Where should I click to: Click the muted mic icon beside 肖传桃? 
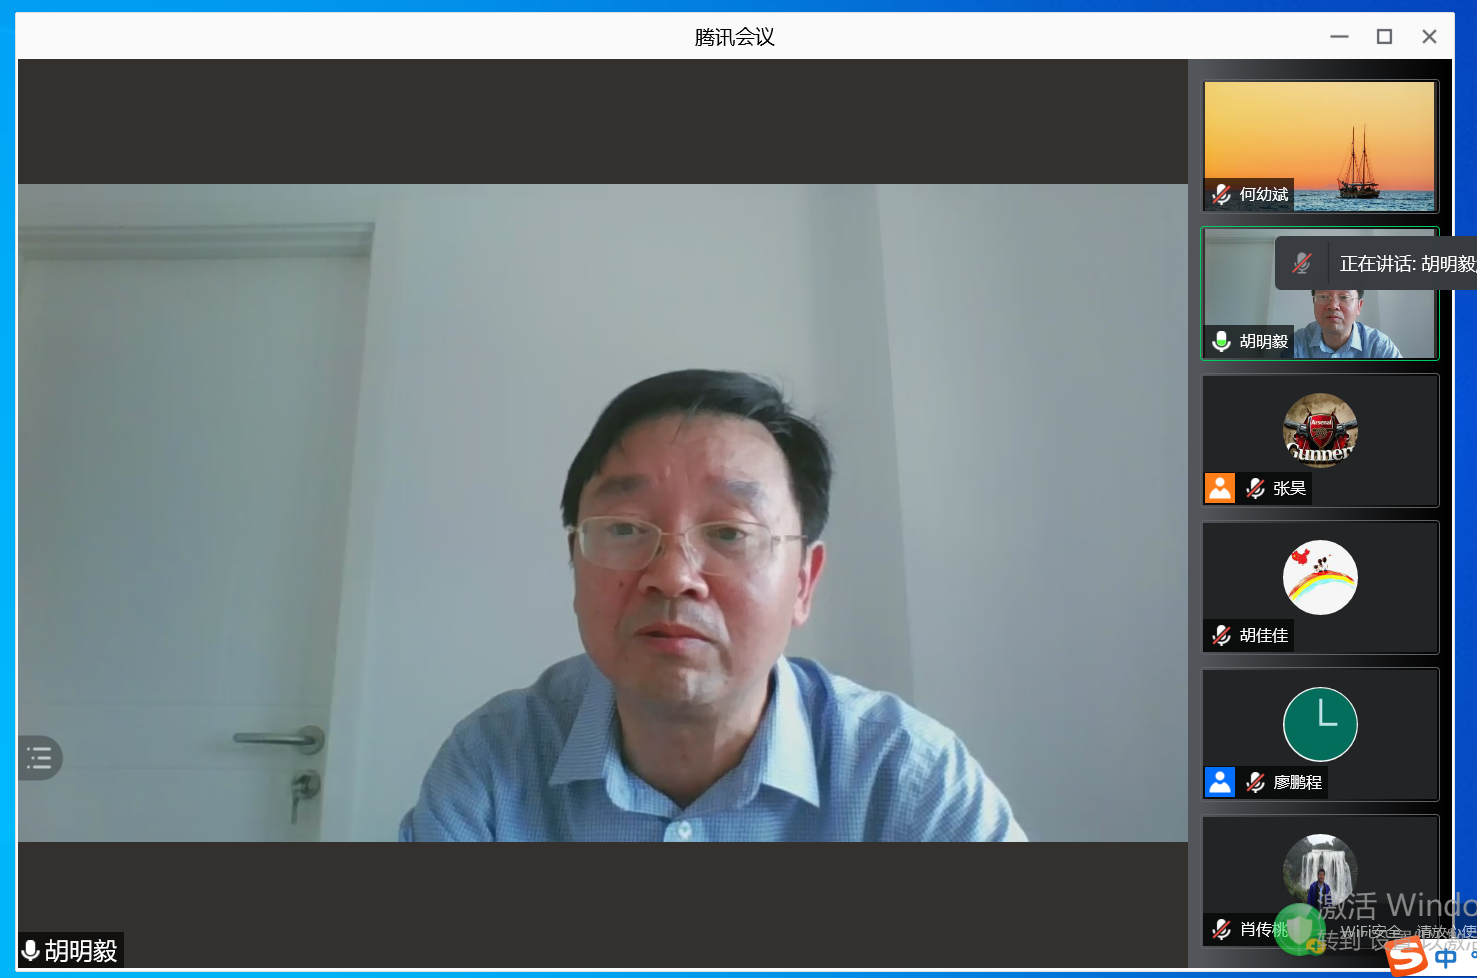(x=1221, y=929)
